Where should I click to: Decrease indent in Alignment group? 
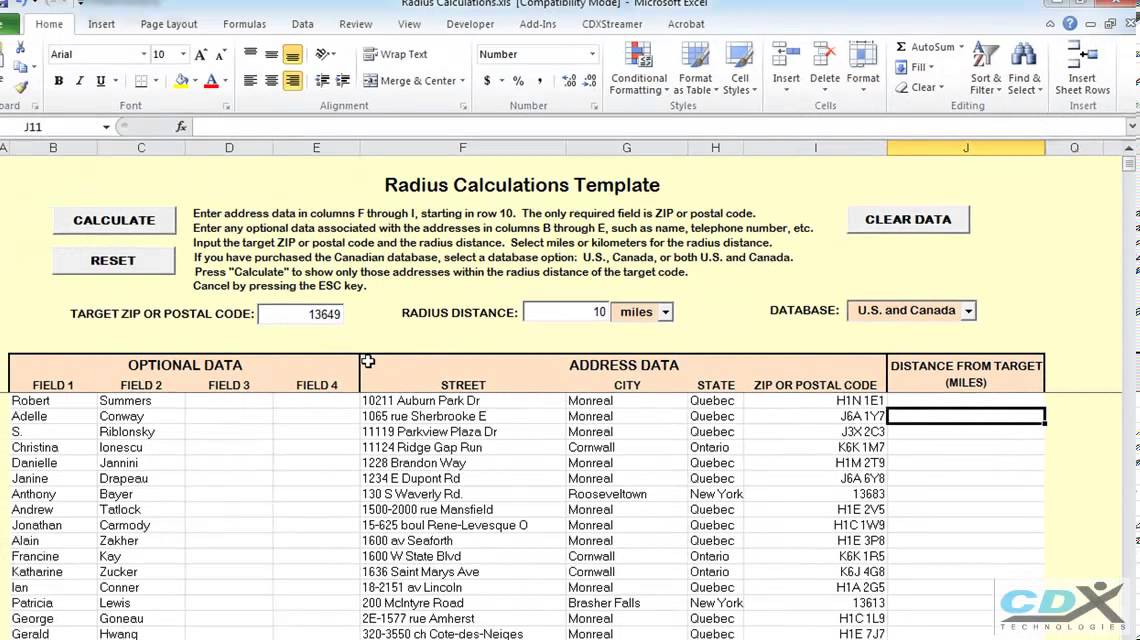pos(322,81)
